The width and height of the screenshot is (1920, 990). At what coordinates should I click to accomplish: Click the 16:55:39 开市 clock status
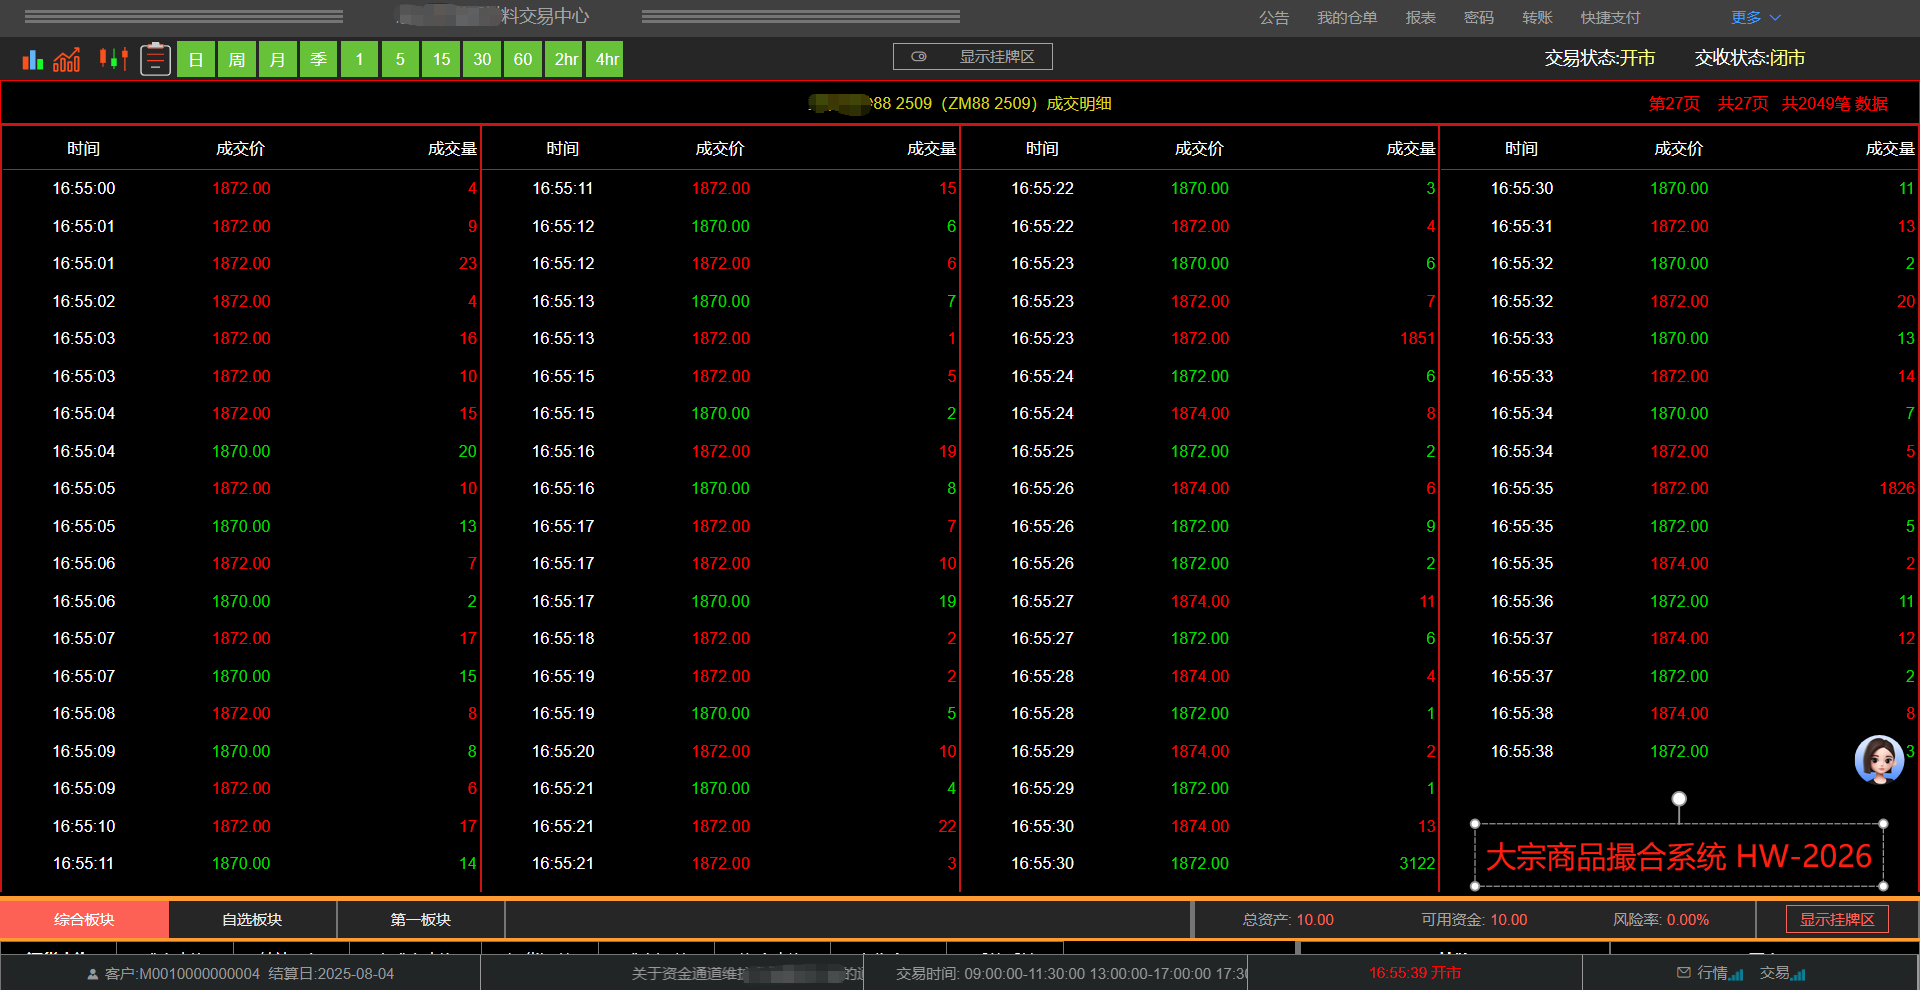pos(1415,973)
